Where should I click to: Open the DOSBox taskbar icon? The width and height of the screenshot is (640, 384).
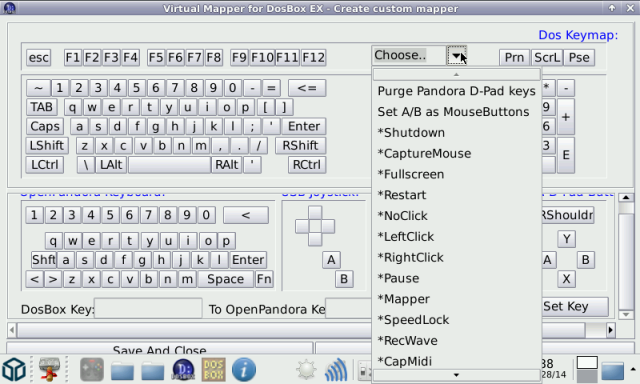(x=213, y=370)
